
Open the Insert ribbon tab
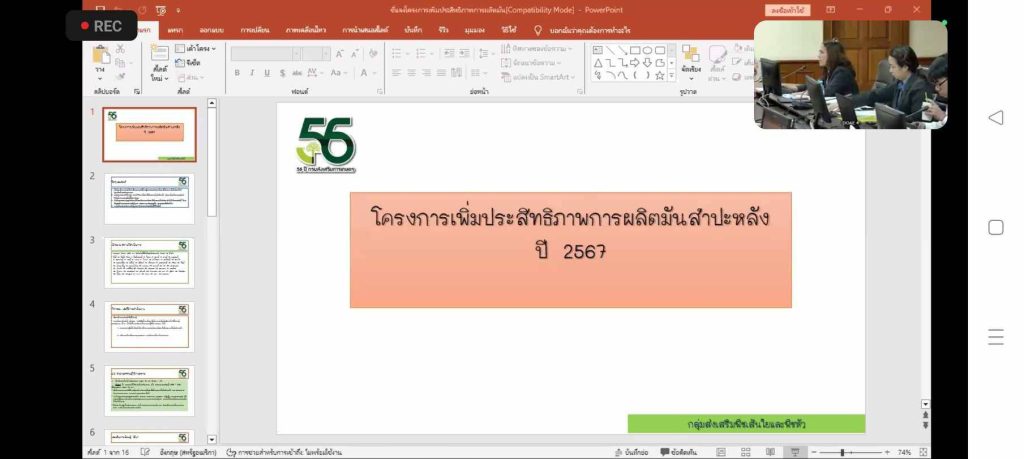point(175,30)
